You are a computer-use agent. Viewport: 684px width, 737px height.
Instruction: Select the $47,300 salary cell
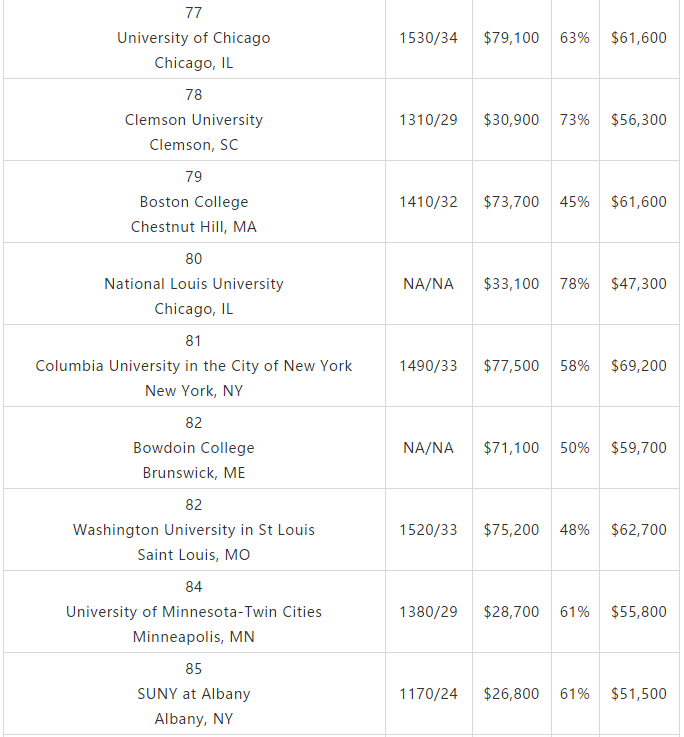point(639,284)
